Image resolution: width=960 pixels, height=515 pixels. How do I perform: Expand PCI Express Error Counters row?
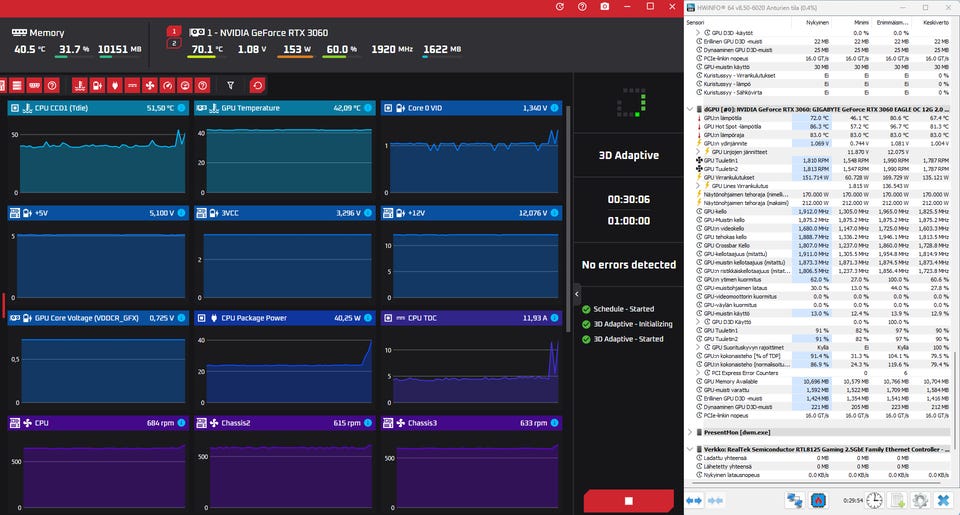[698, 373]
